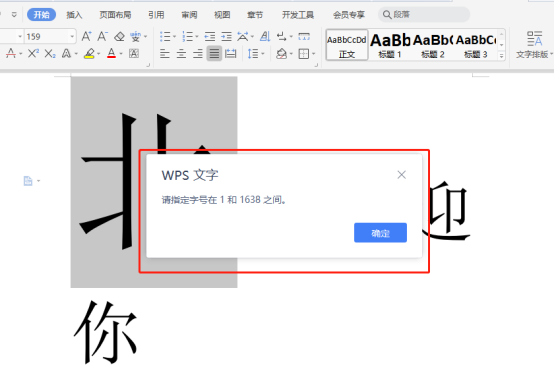Increase paragraph indent
Image resolution: width=554 pixels, height=371 pixels.
click(226, 36)
